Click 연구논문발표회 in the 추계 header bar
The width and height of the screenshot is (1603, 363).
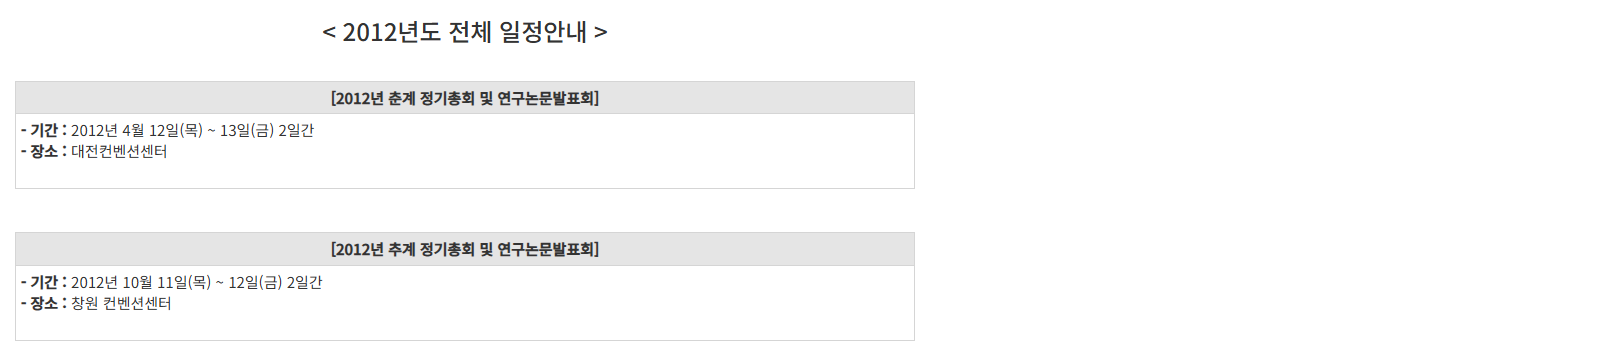[545, 249]
